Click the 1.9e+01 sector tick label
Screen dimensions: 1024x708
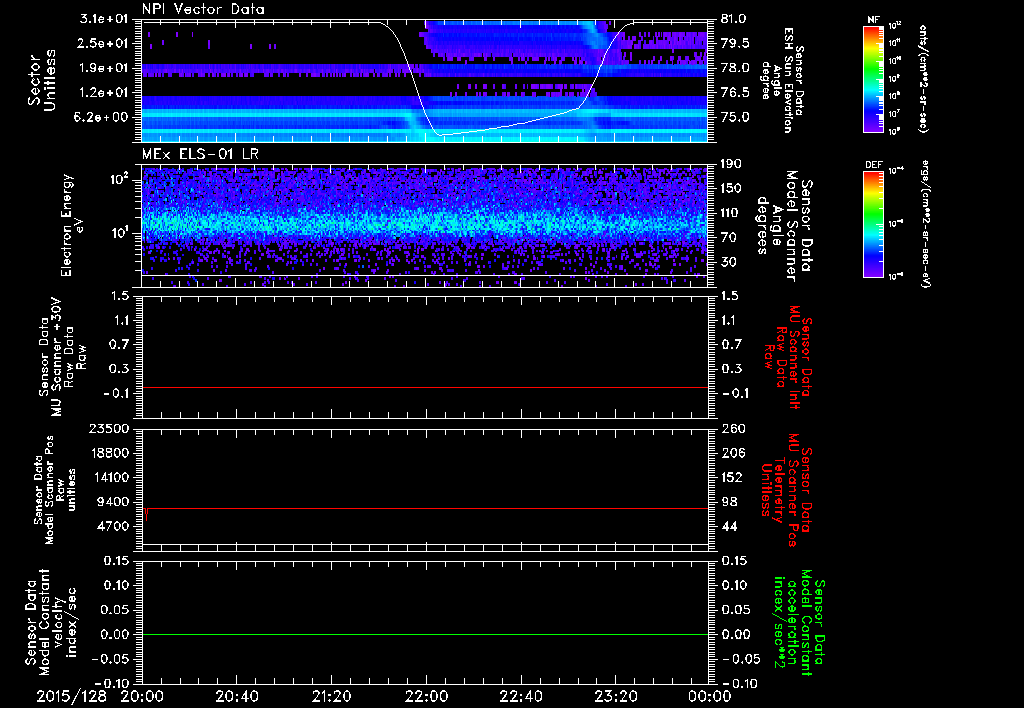tap(103, 68)
